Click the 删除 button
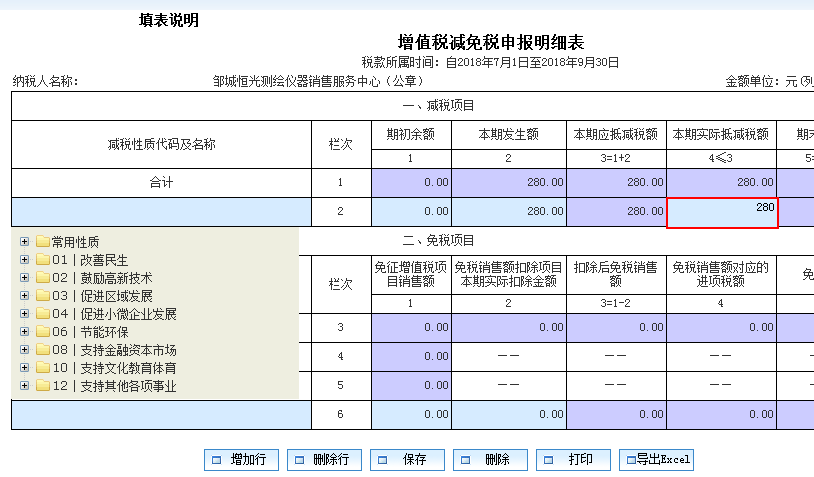 [x=491, y=460]
